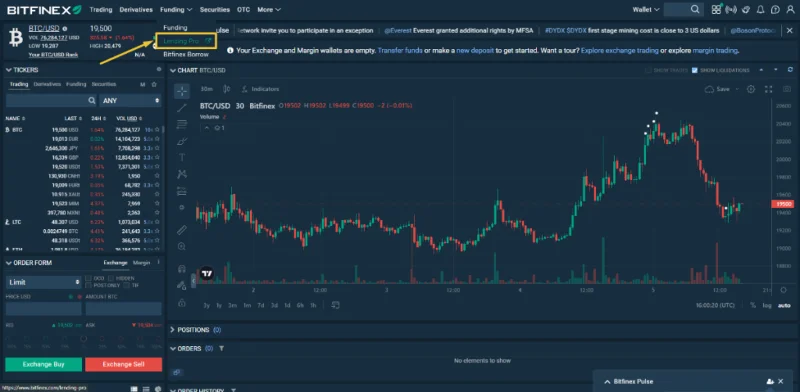Screen dimensions: 800x392
Task: Take a chart snapshot with camera icon
Action: click(x=787, y=89)
